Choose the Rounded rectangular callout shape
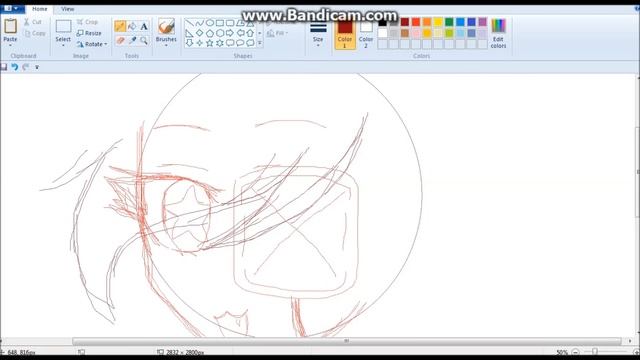Viewport: 640px width, 360px height. coord(230,43)
